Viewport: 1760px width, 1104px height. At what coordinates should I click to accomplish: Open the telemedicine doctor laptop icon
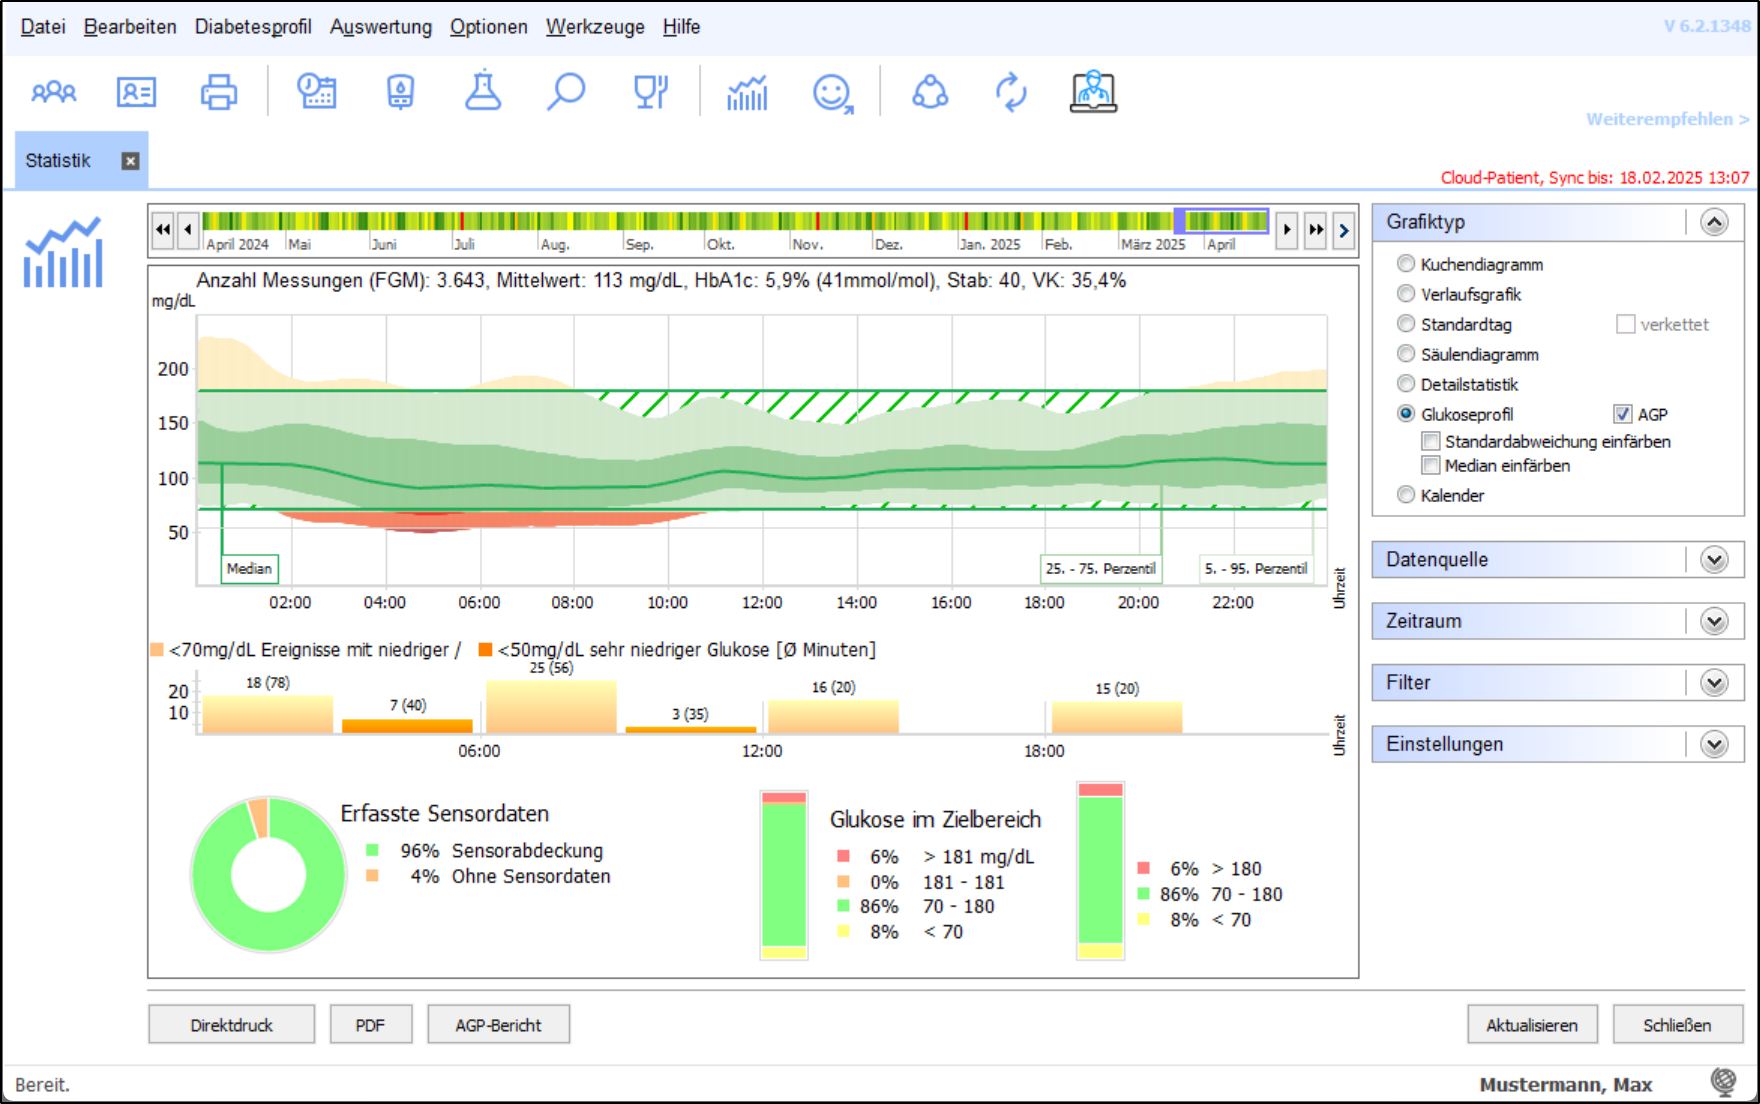pos(1093,93)
